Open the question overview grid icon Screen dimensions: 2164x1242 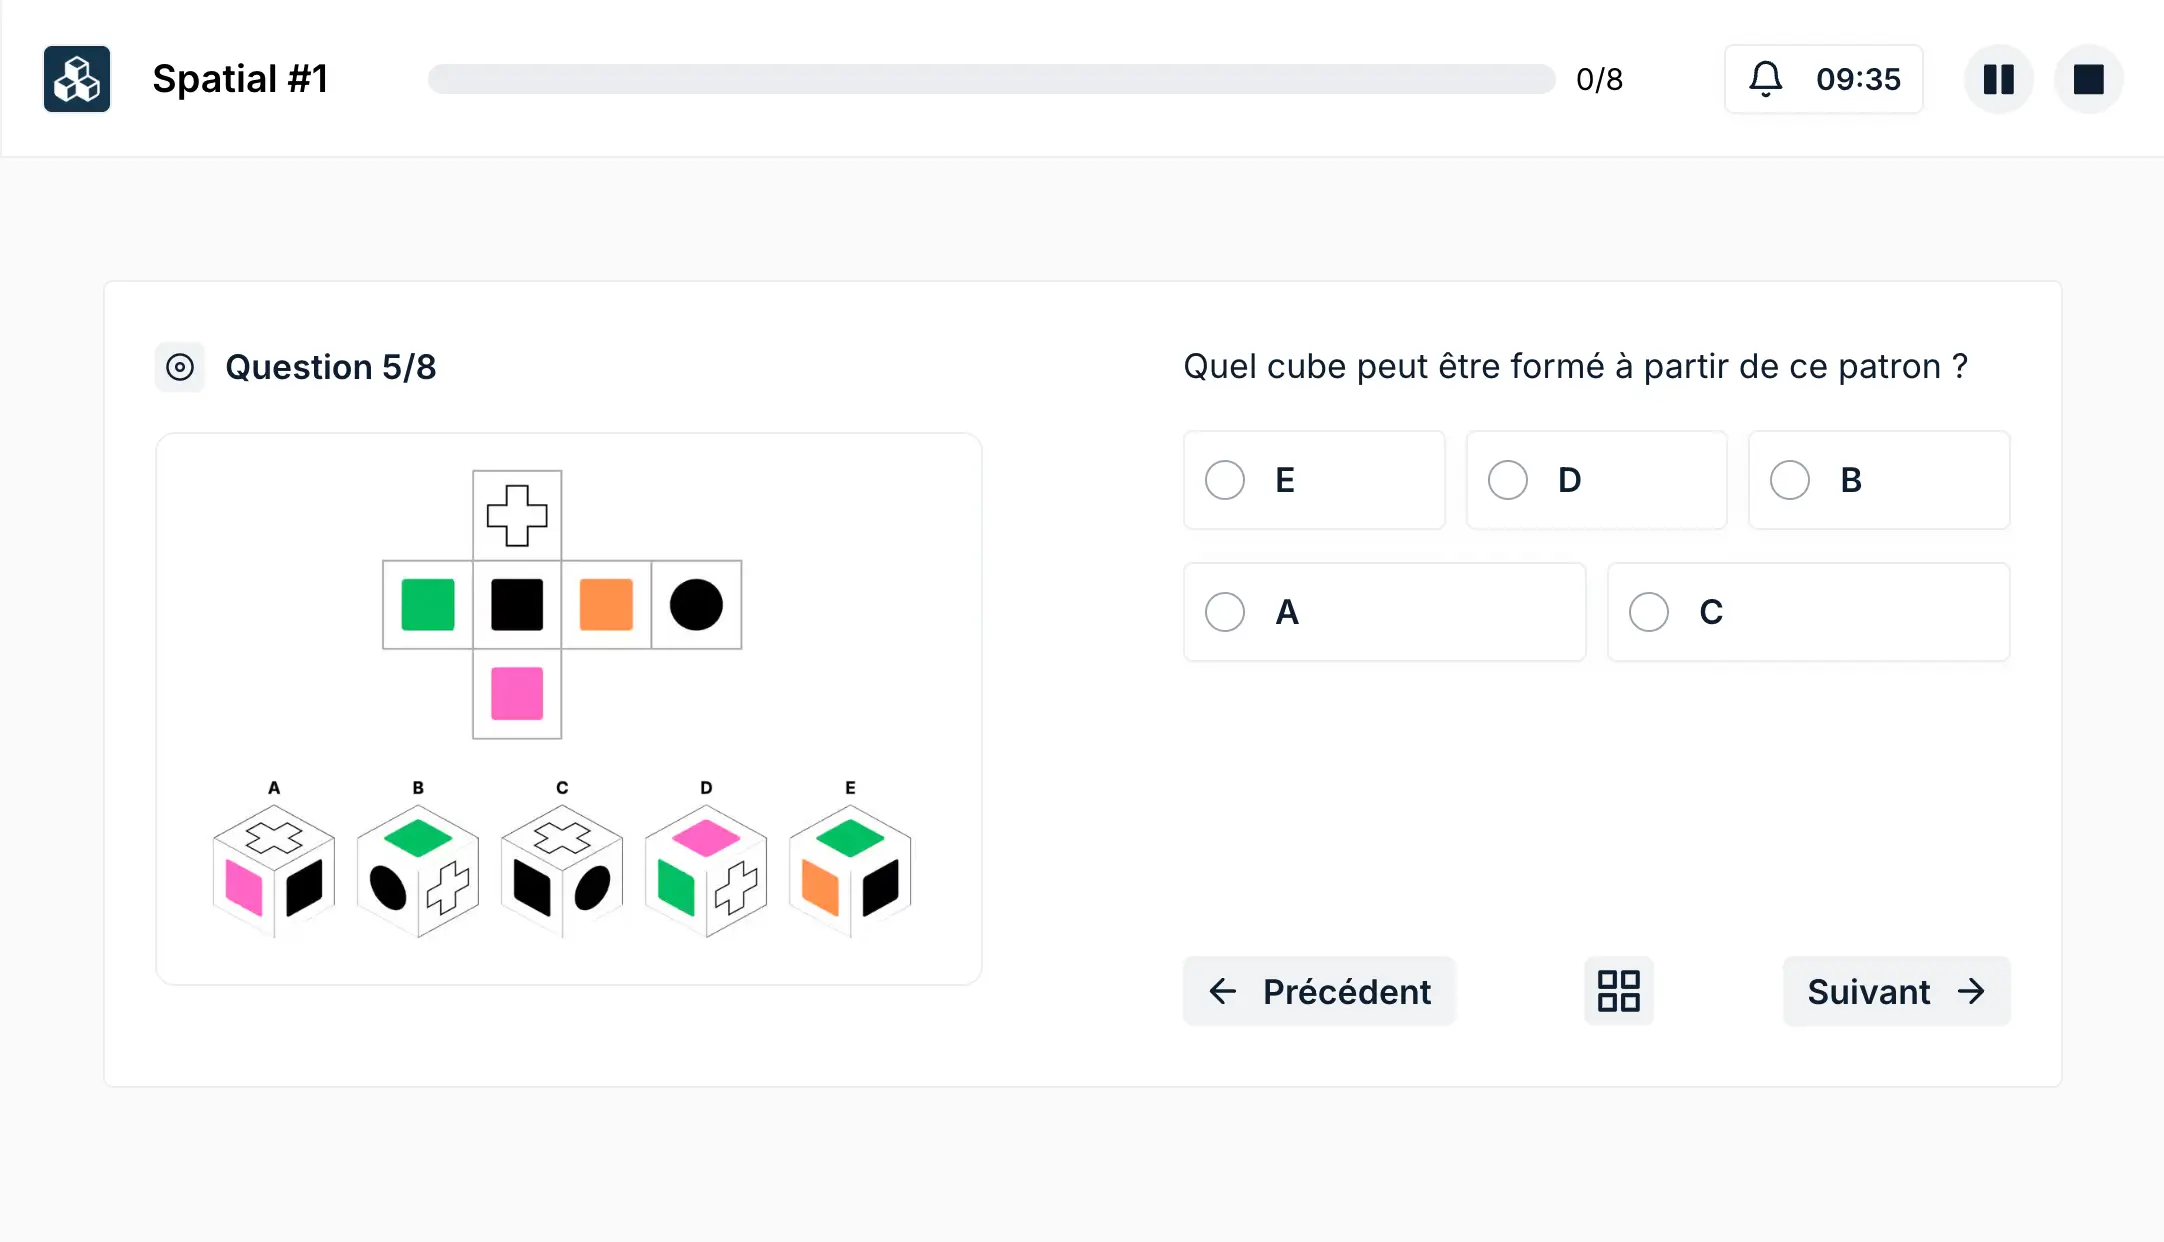tap(1618, 991)
